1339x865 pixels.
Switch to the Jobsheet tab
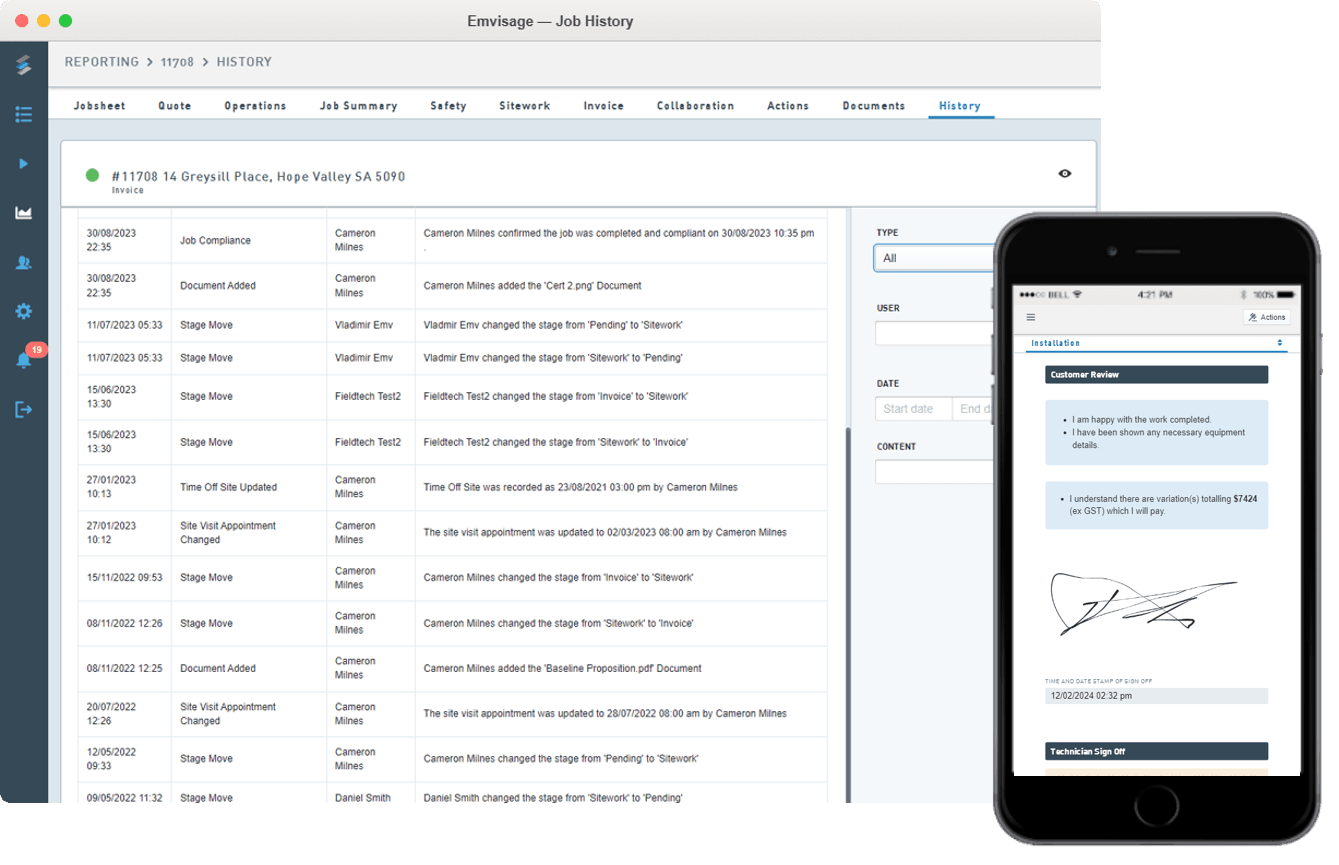(x=100, y=106)
